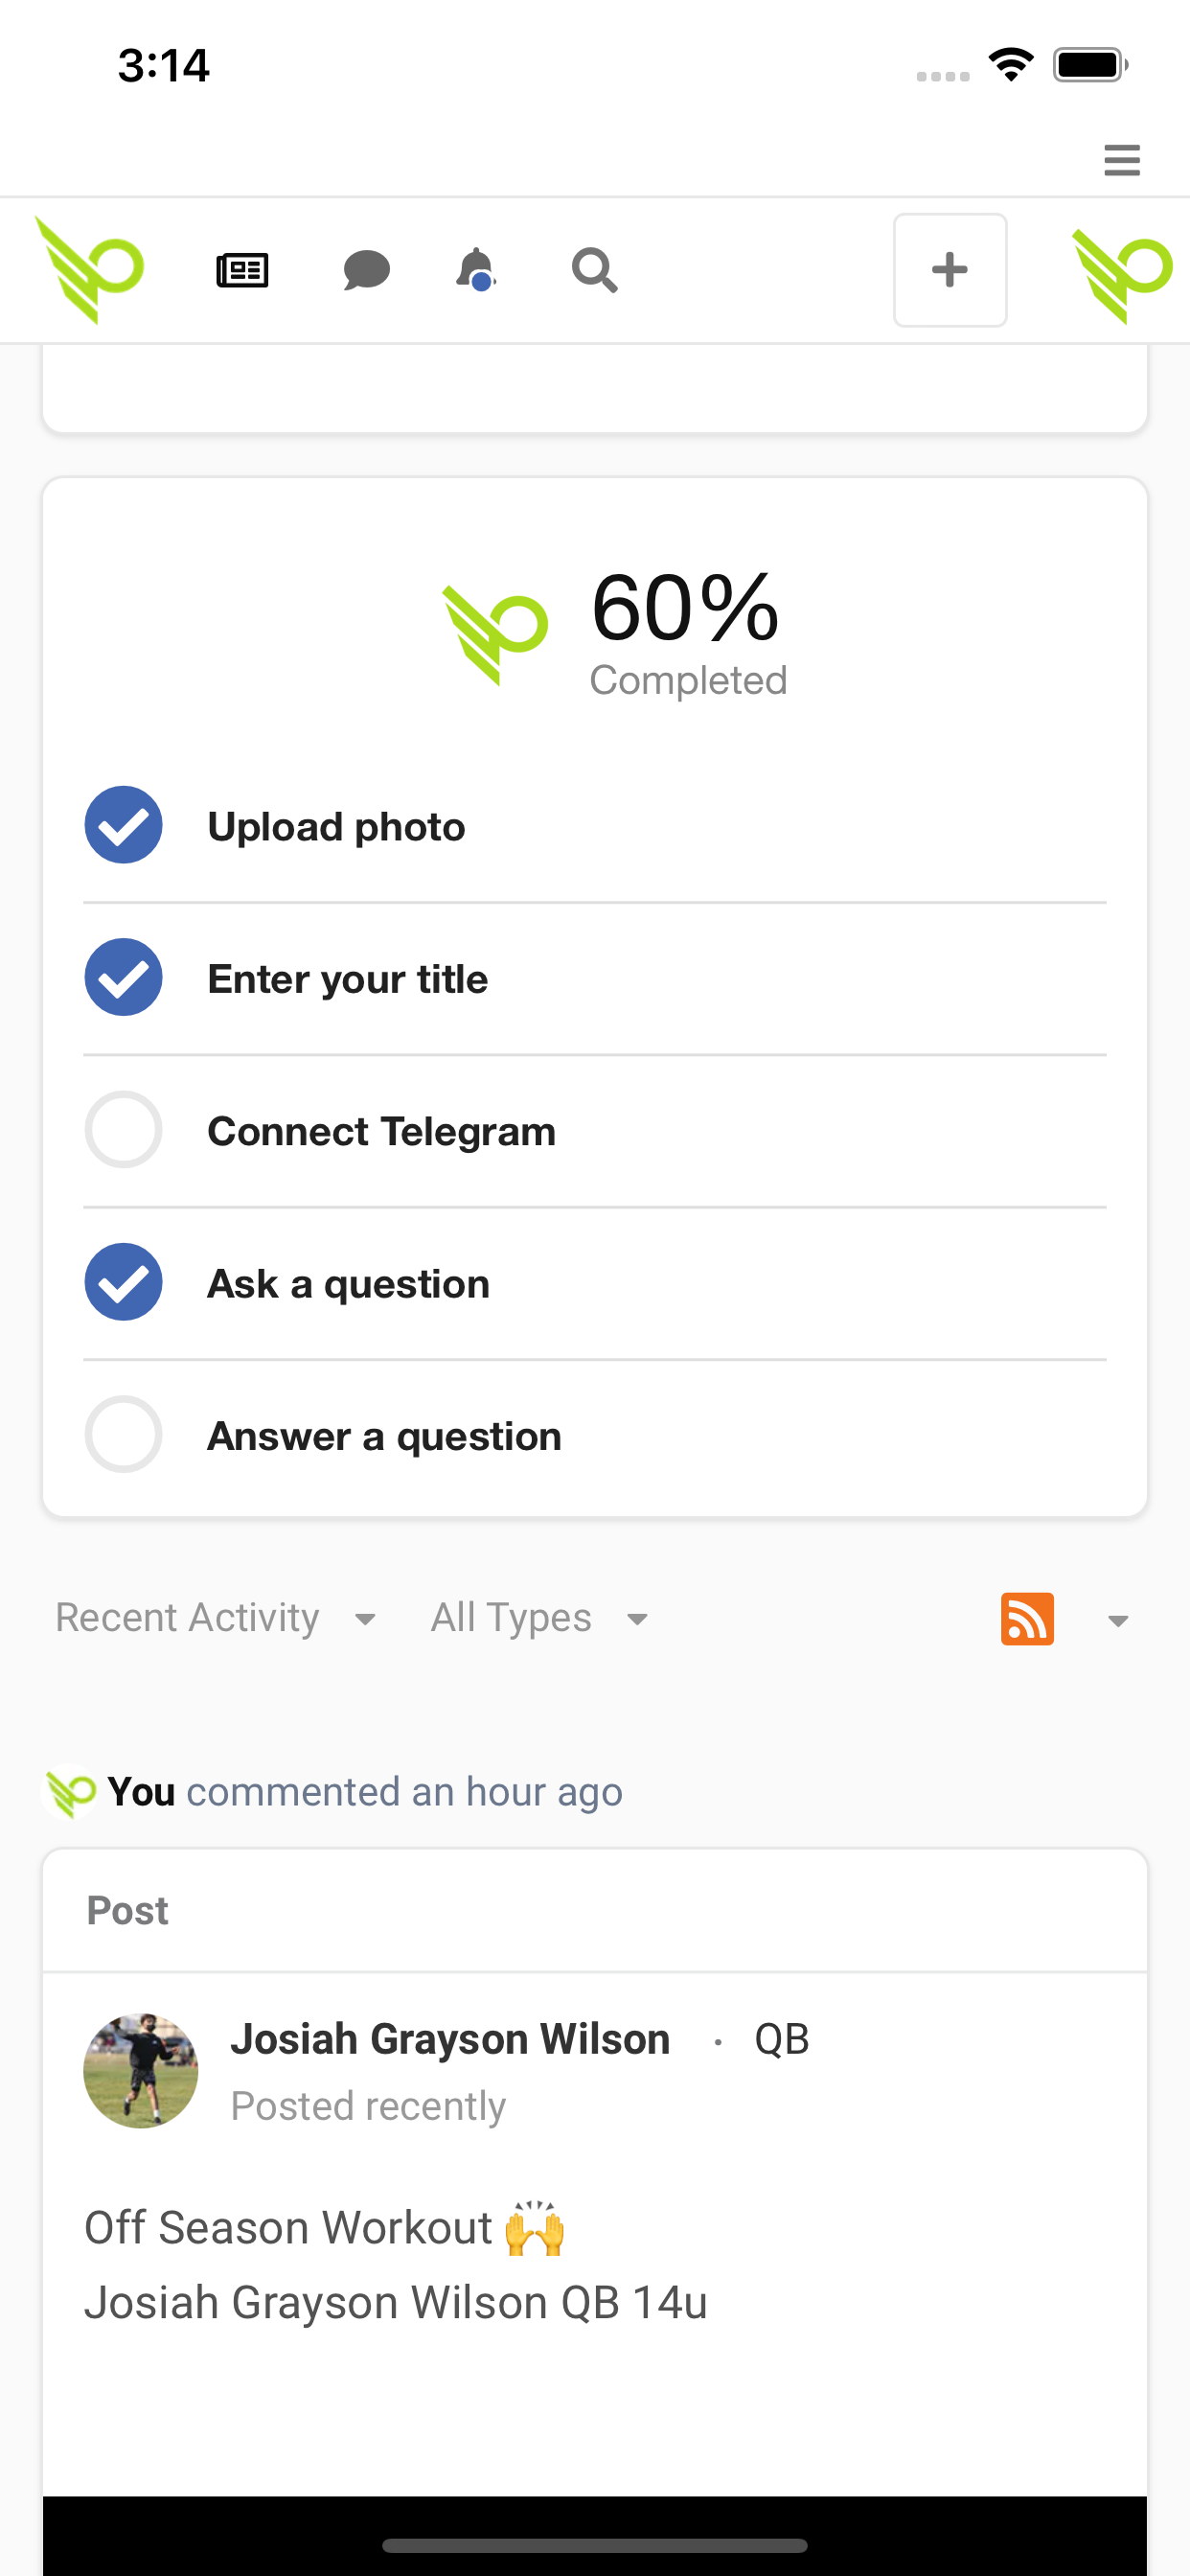This screenshot has width=1190, height=2576.
Task: Expand the All Types dropdown
Action: 540,1617
